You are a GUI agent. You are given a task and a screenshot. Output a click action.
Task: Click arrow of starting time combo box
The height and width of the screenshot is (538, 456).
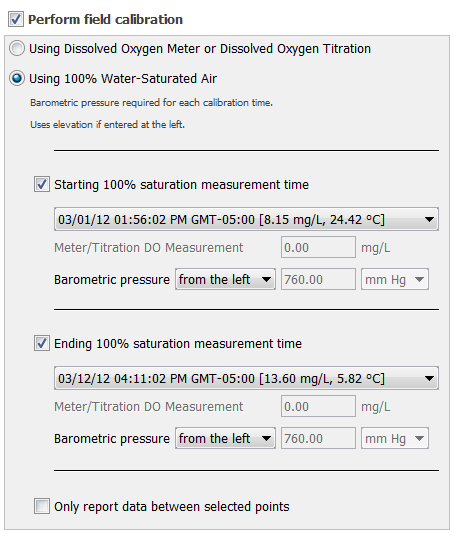click(429, 219)
